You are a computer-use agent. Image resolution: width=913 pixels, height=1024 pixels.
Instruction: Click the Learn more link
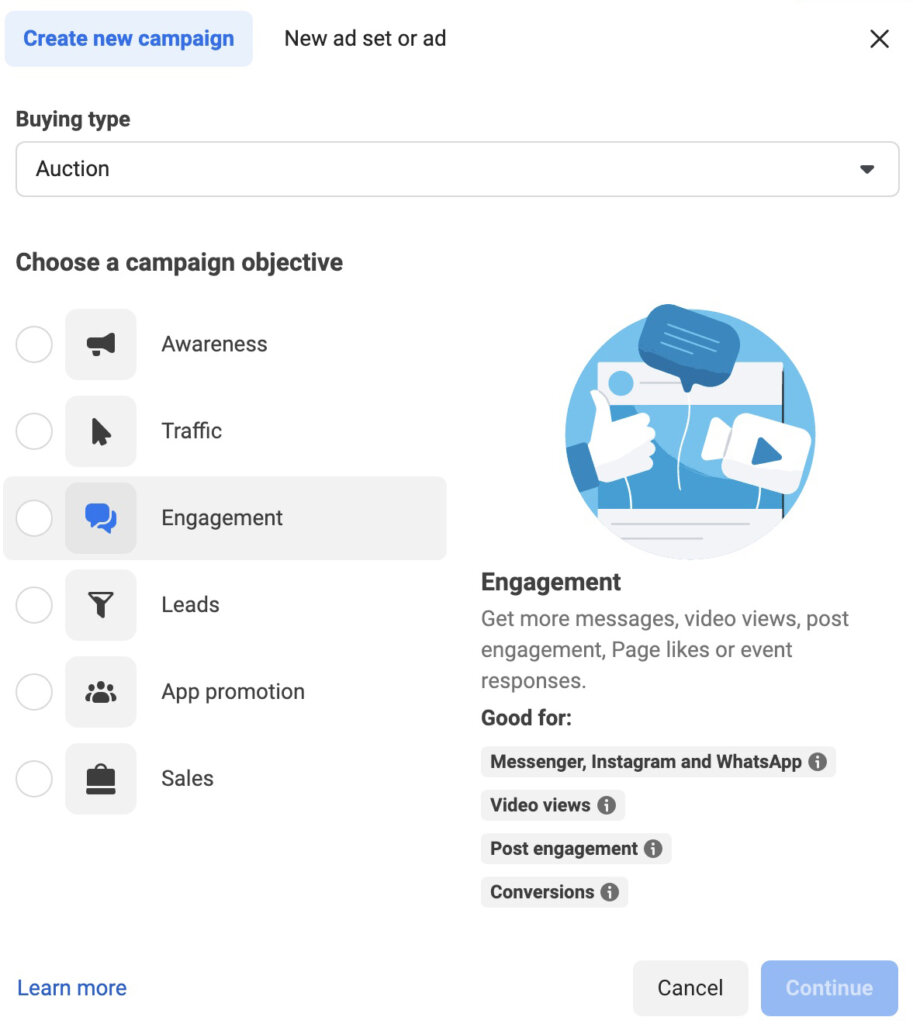pos(71,988)
